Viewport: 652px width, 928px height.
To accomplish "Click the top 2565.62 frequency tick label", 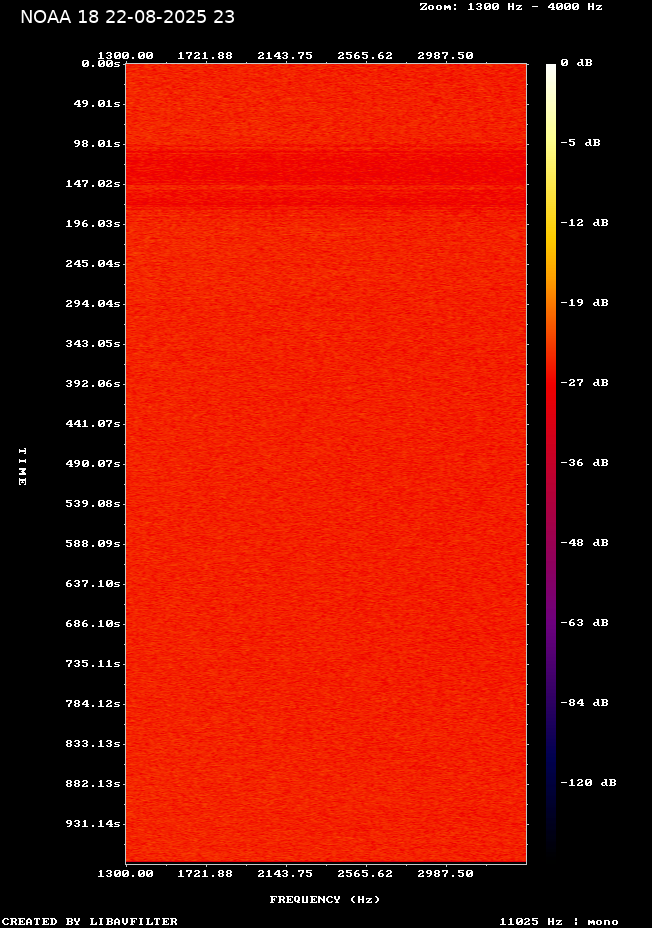I will 365,56.
